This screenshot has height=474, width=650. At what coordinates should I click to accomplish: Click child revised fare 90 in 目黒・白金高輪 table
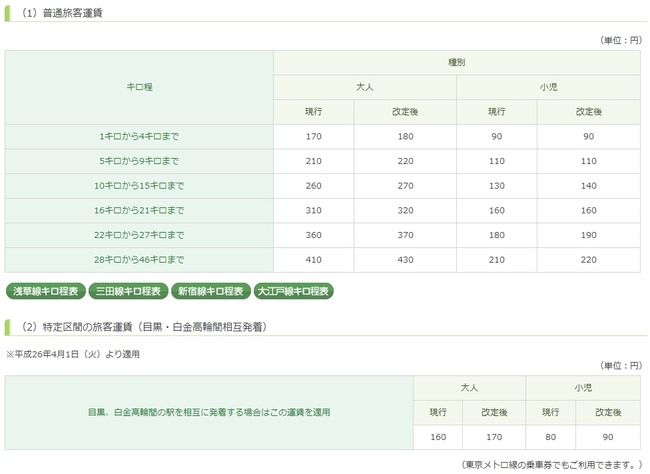click(x=608, y=437)
